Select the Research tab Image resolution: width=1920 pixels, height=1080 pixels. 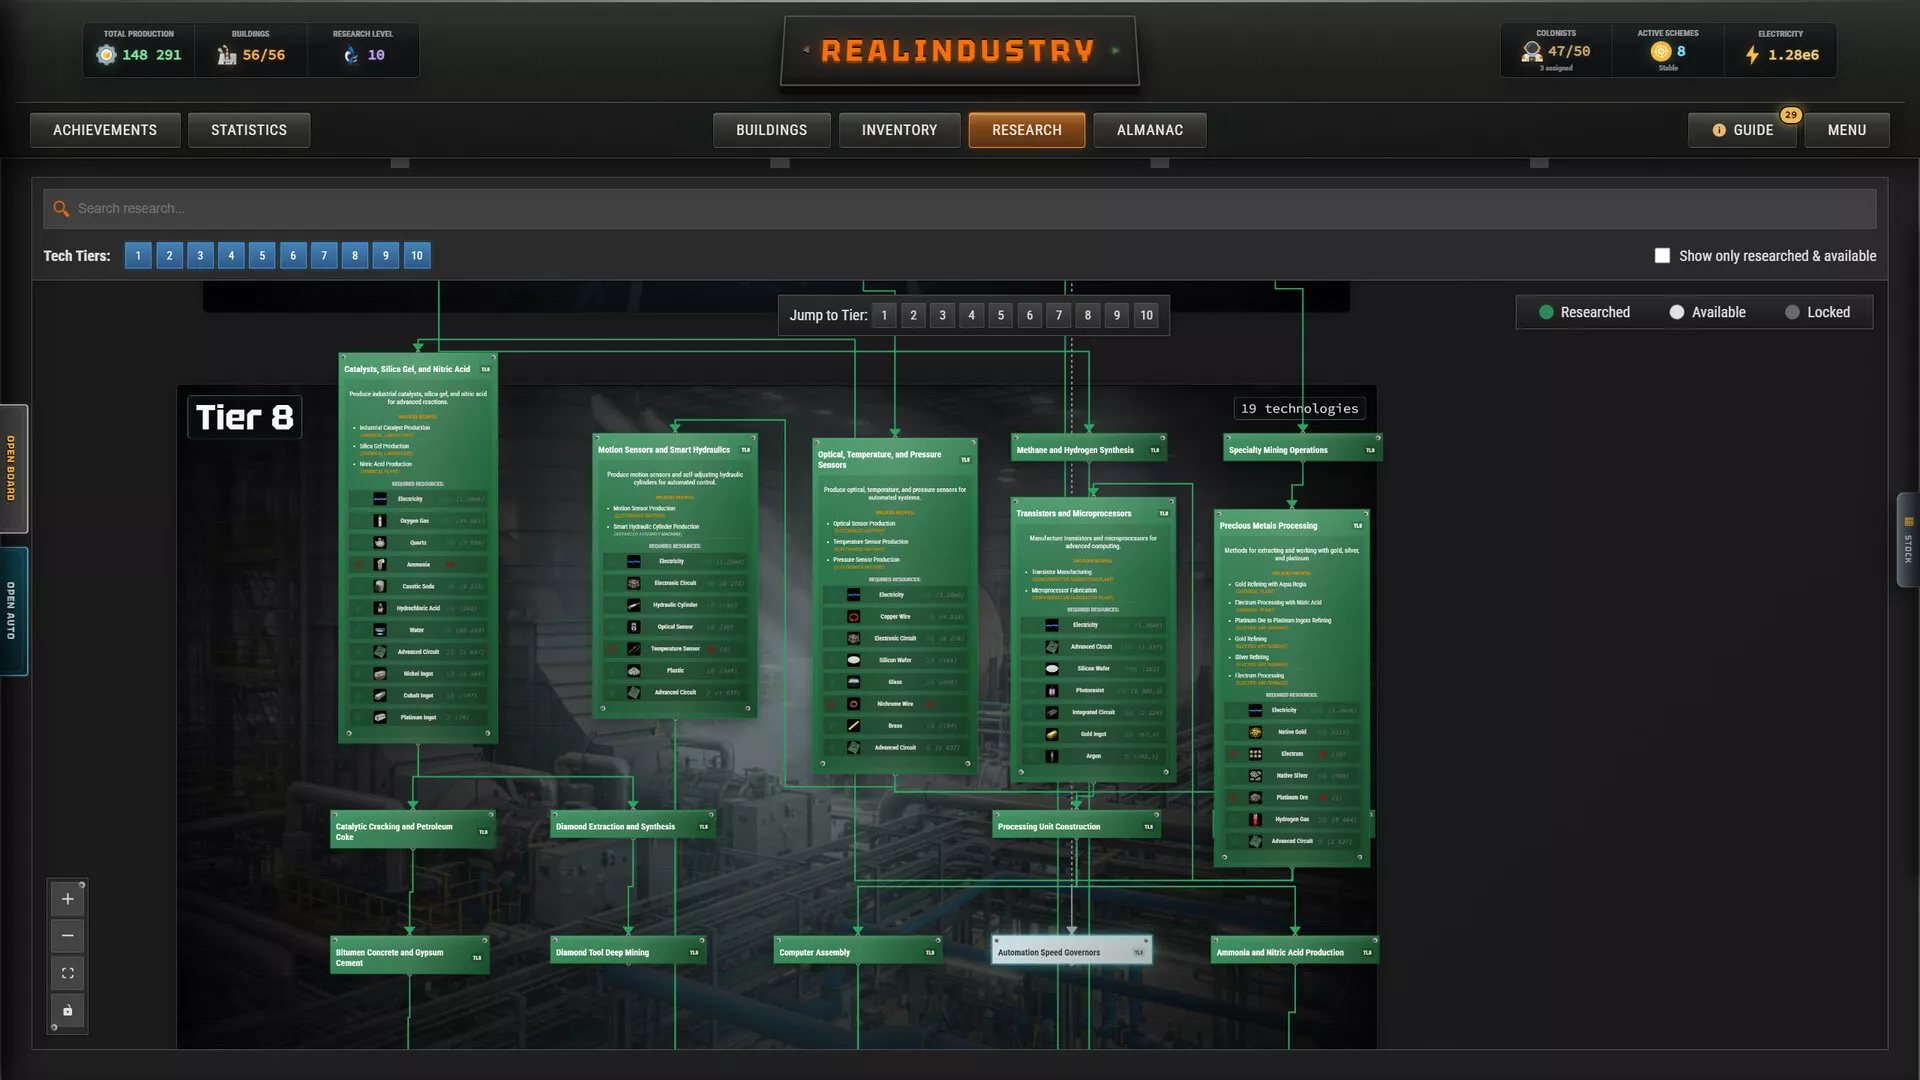(x=1026, y=130)
